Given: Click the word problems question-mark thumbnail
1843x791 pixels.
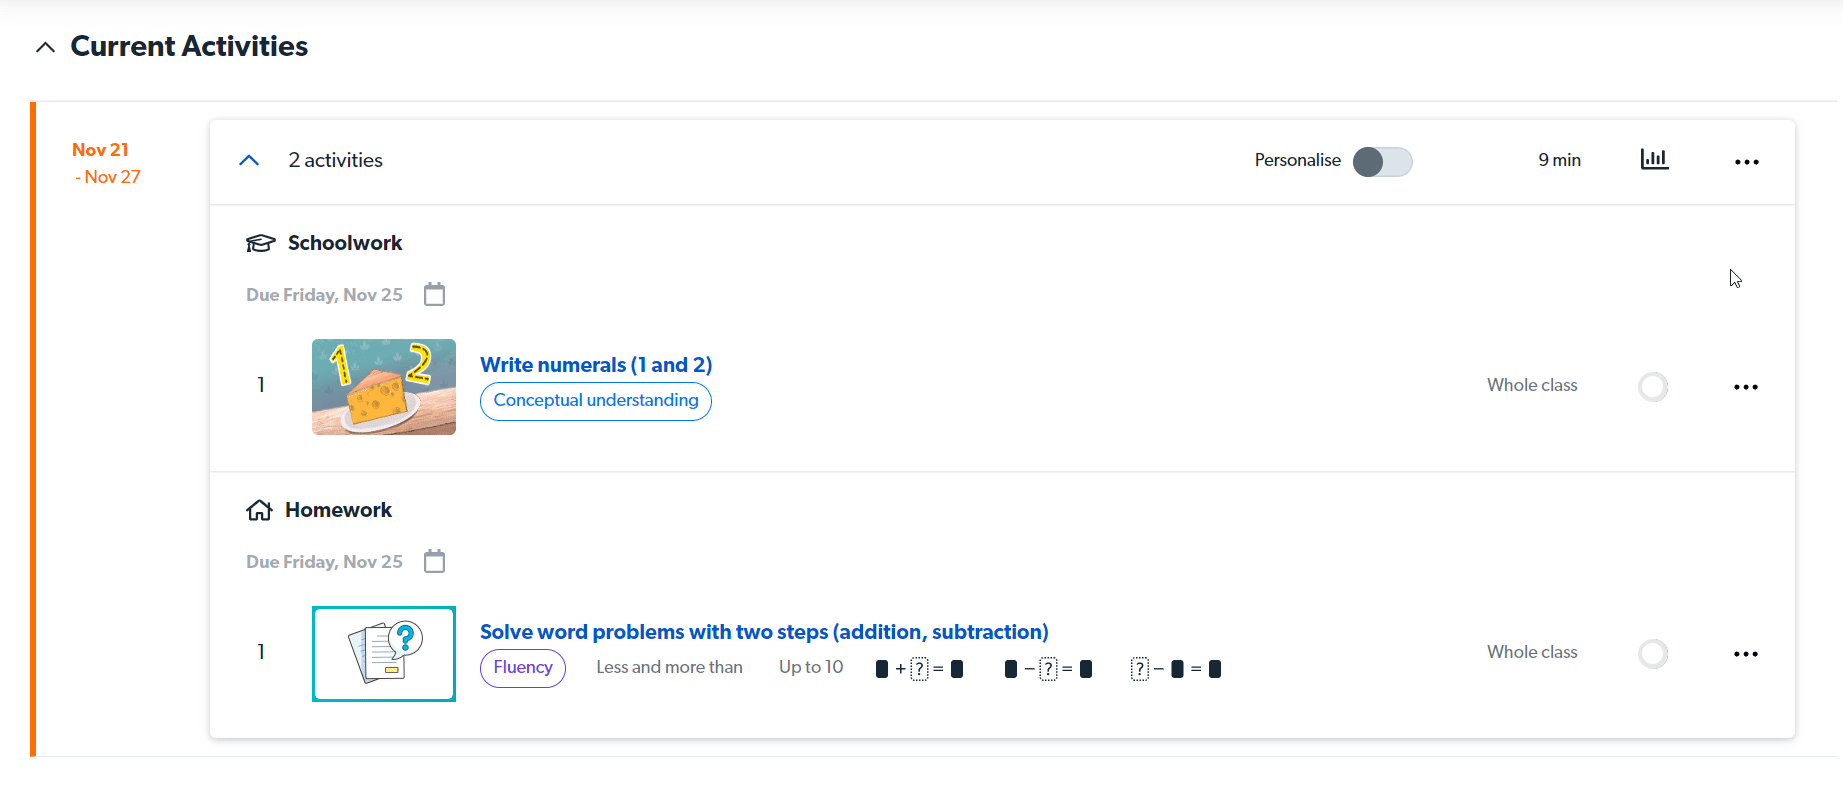Looking at the screenshot, I should coord(384,654).
